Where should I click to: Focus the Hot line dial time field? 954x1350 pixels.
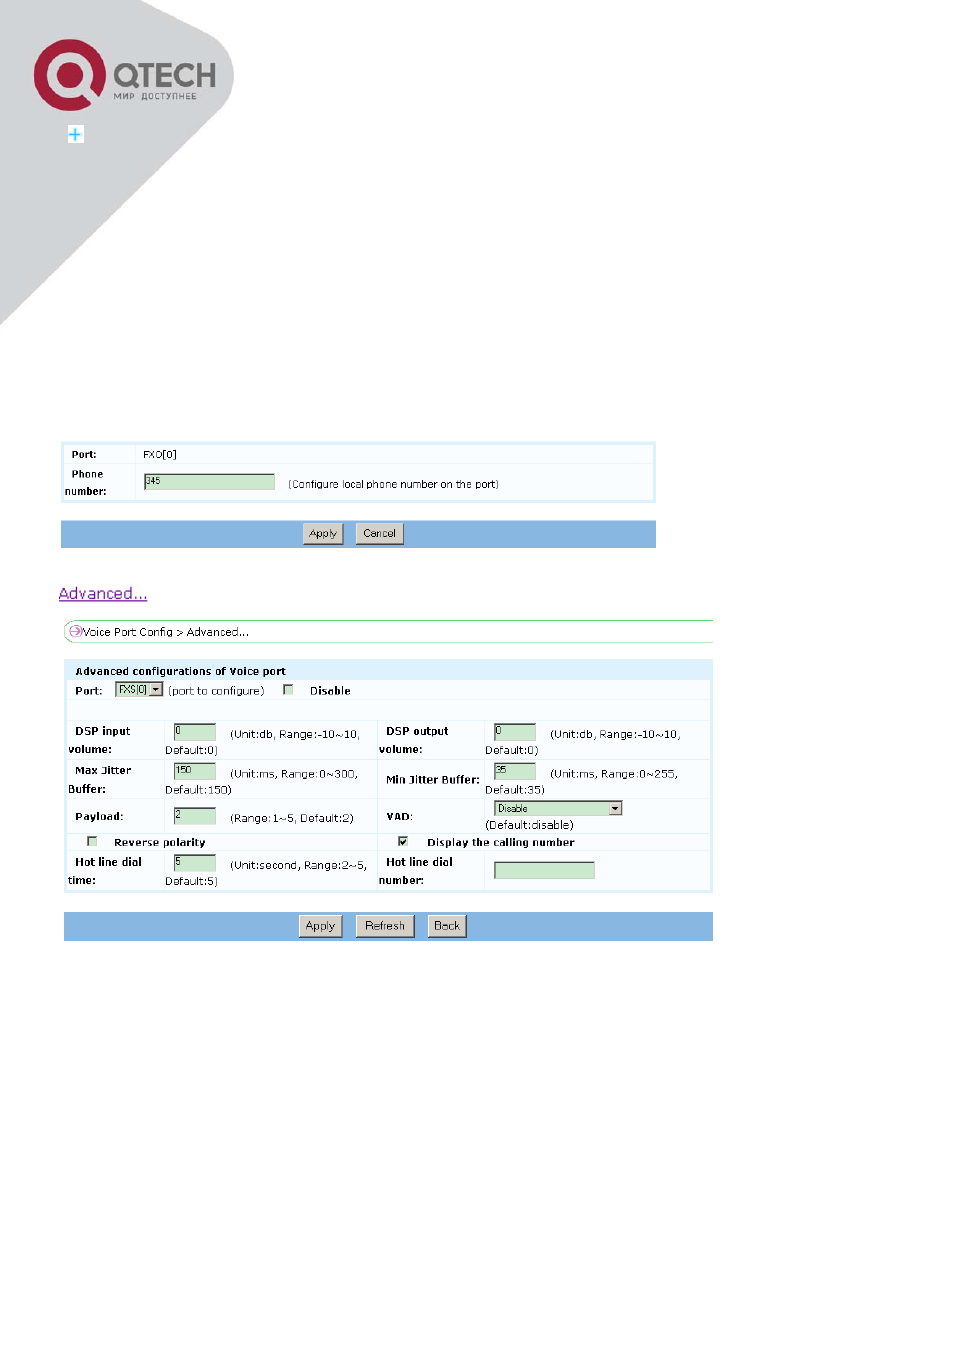point(195,863)
